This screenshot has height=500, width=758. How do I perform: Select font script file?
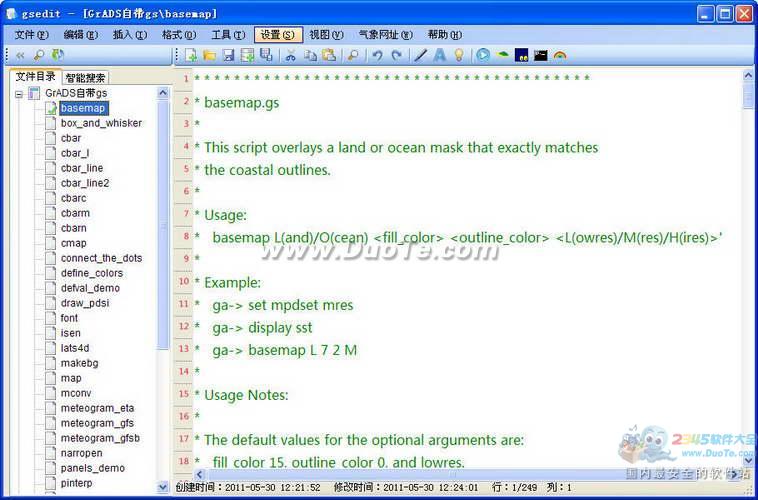(x=69, y=318)
